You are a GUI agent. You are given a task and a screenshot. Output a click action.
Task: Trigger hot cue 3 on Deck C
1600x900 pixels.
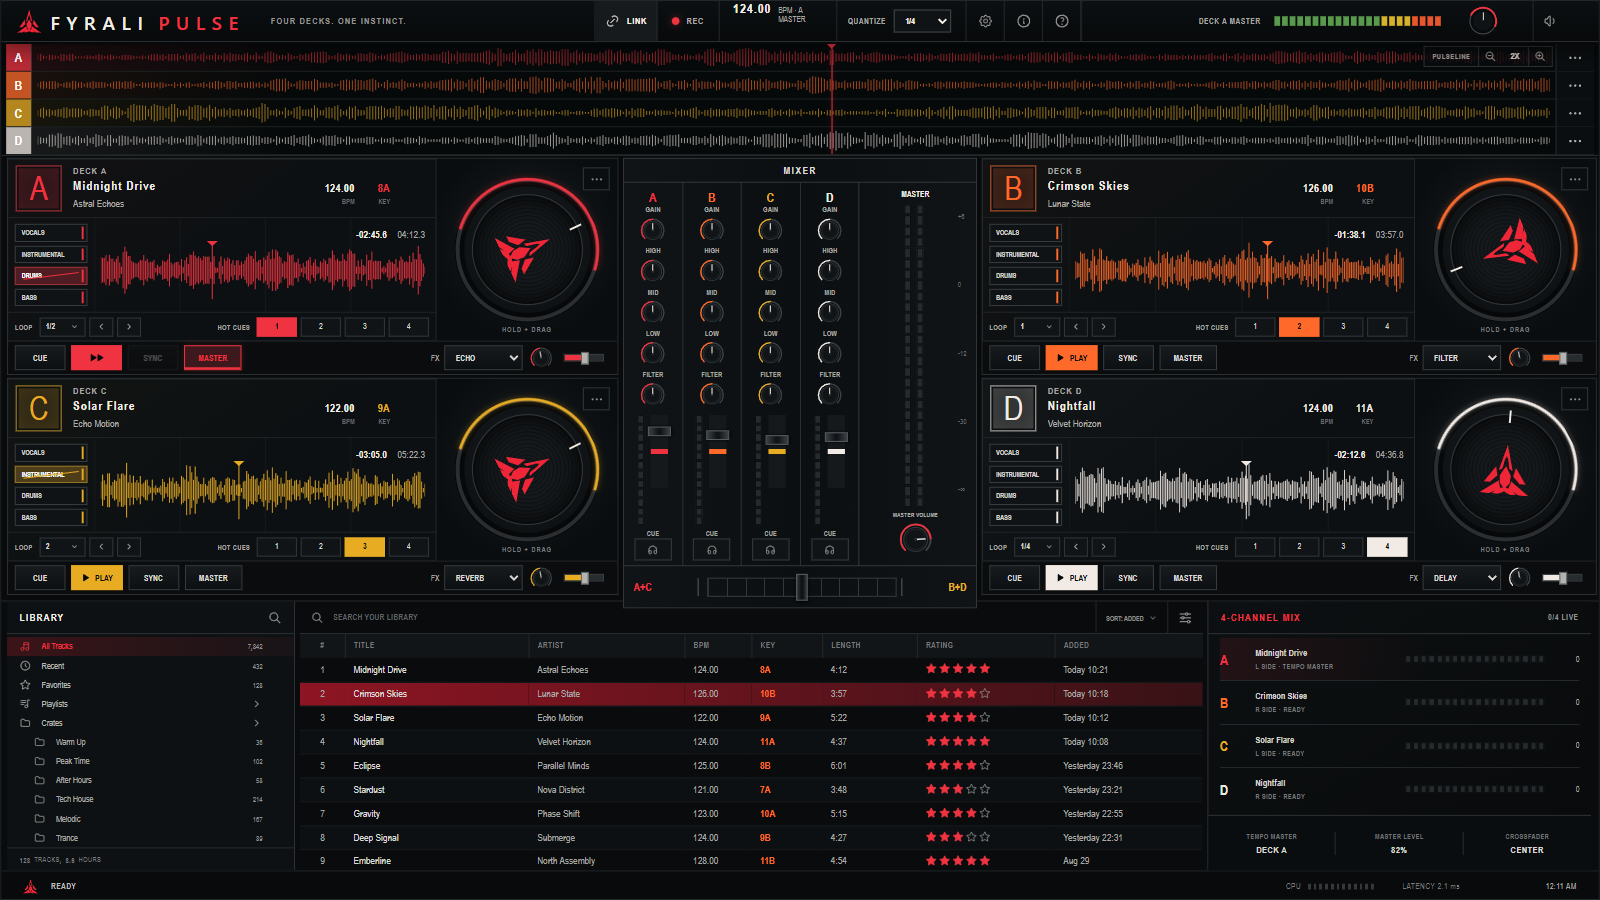[x=365, y=547]
